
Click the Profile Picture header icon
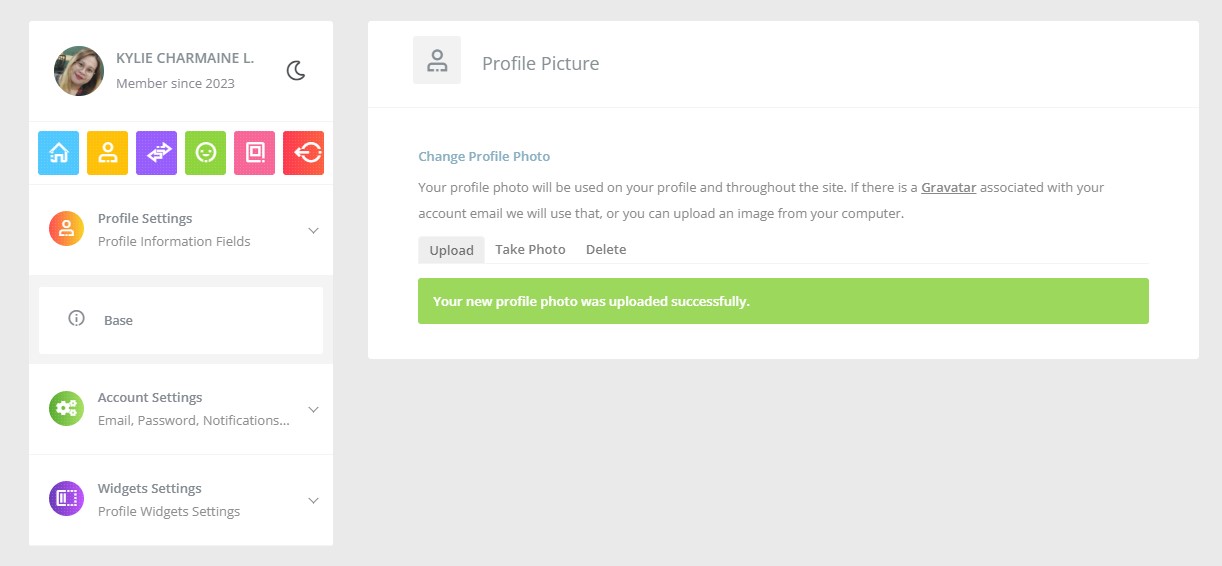tap(437, 60)
